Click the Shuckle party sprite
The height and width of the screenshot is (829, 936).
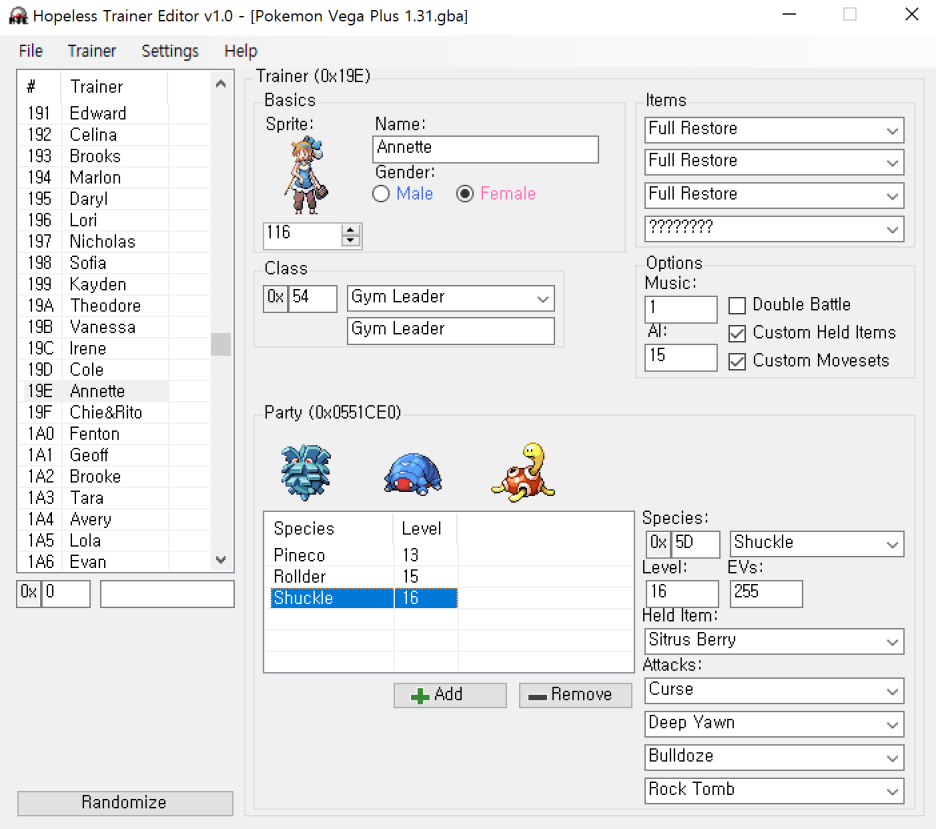[x=524, y=471]
